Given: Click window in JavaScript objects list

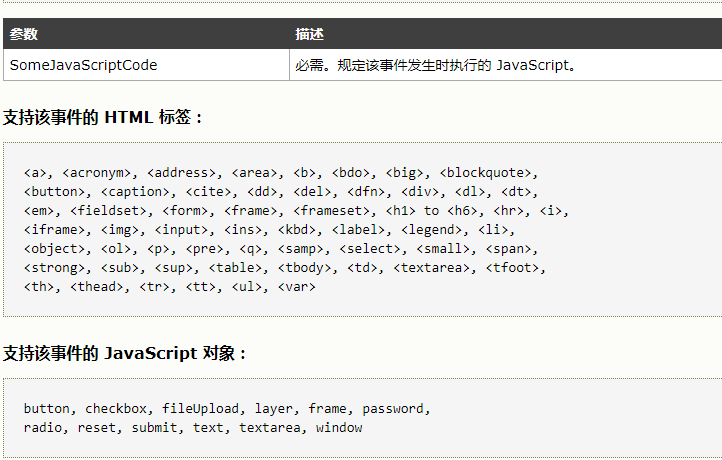Looking at the screenshot, I should 339,427.
